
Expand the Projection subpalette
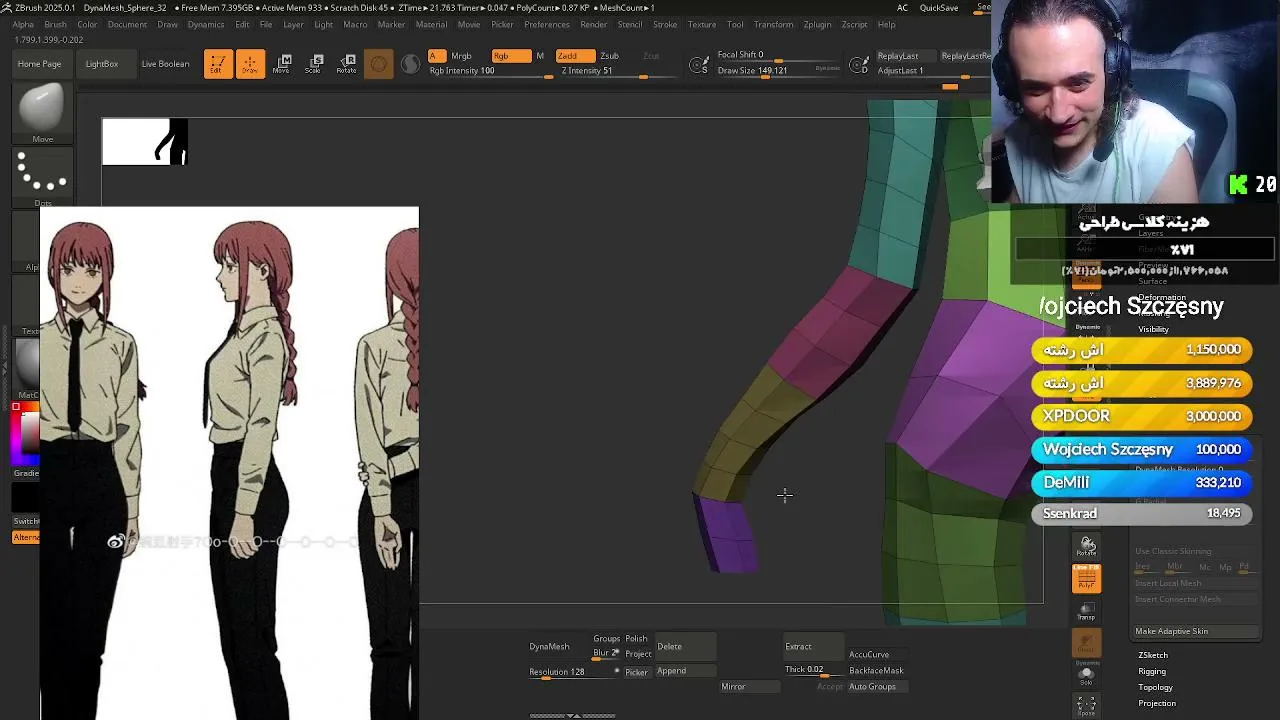pyautogui.click(x=1157, y=703)
